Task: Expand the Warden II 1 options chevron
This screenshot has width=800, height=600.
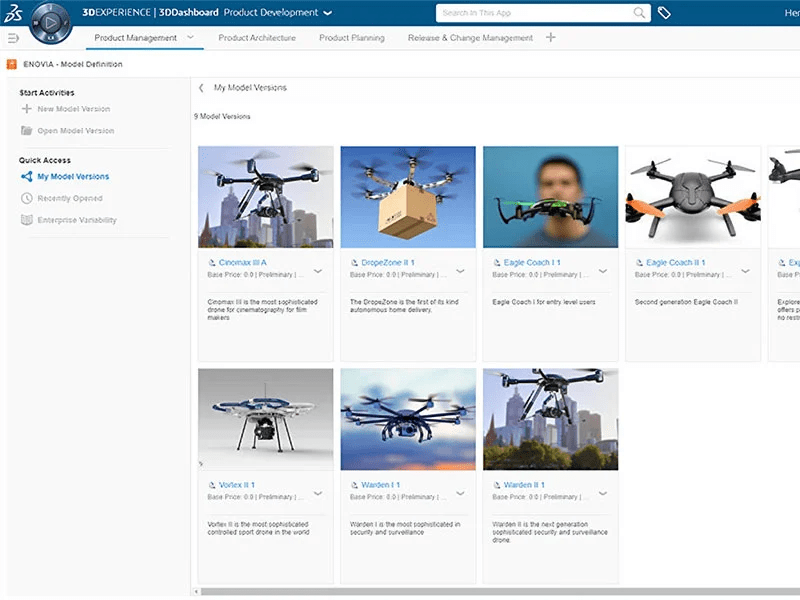Action: 602,491
